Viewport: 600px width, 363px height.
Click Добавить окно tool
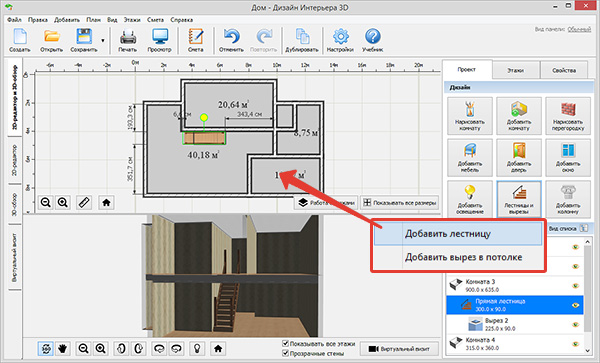[x=568, y=158]
